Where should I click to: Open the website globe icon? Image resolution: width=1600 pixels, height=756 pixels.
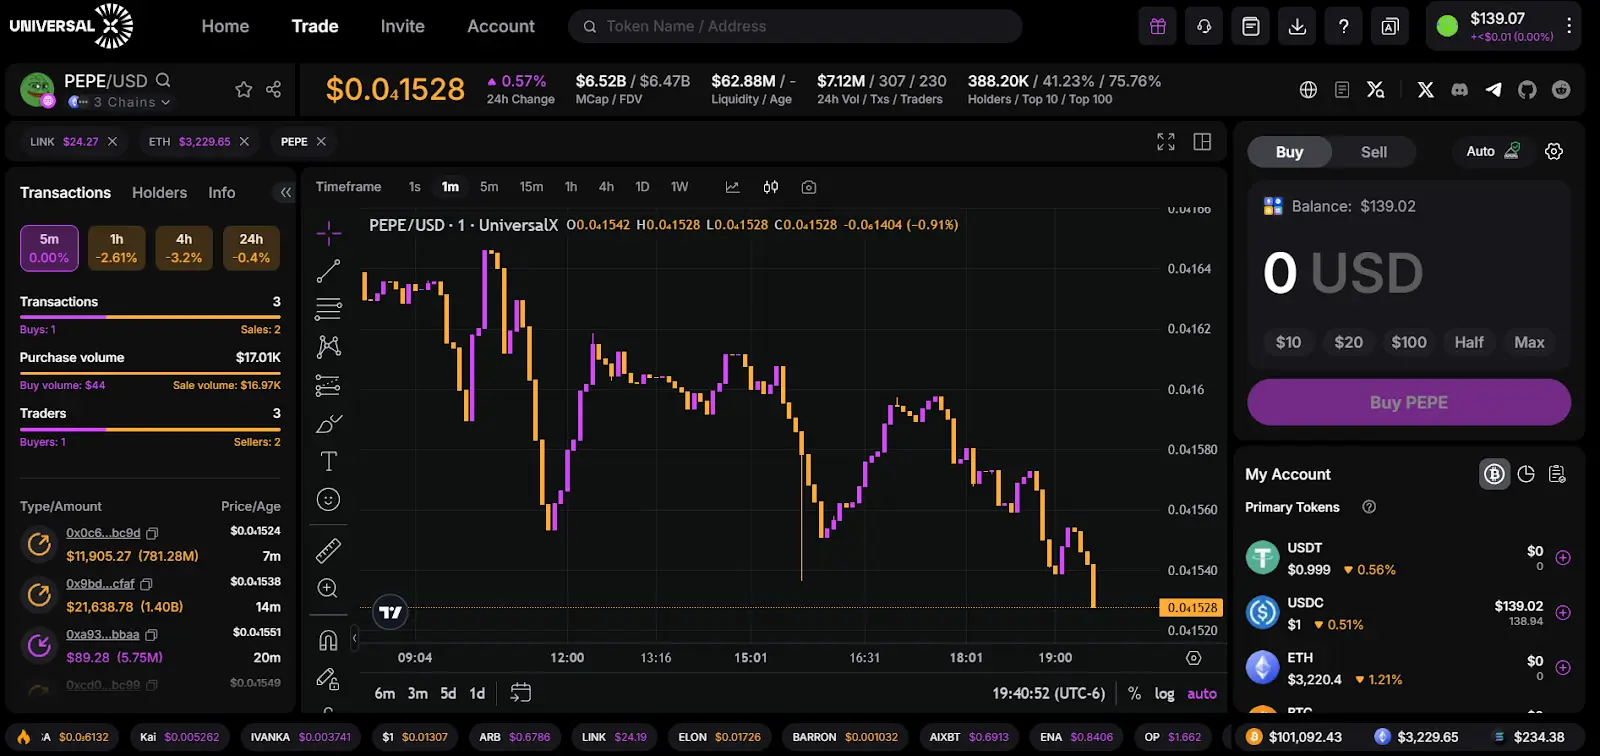(1308, 90)
